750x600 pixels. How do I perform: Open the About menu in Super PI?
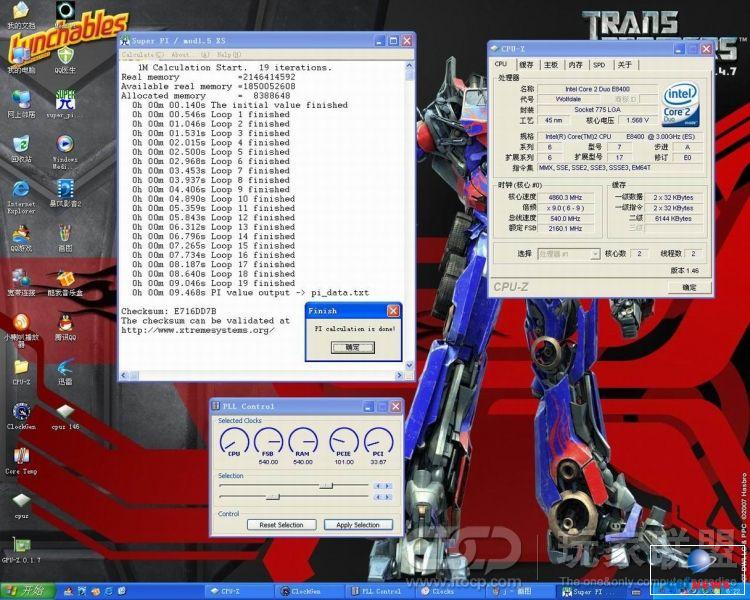(180, 55)
